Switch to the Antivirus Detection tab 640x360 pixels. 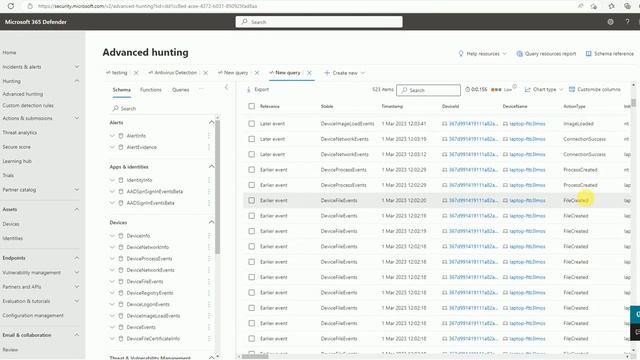(x=173, y=73)
